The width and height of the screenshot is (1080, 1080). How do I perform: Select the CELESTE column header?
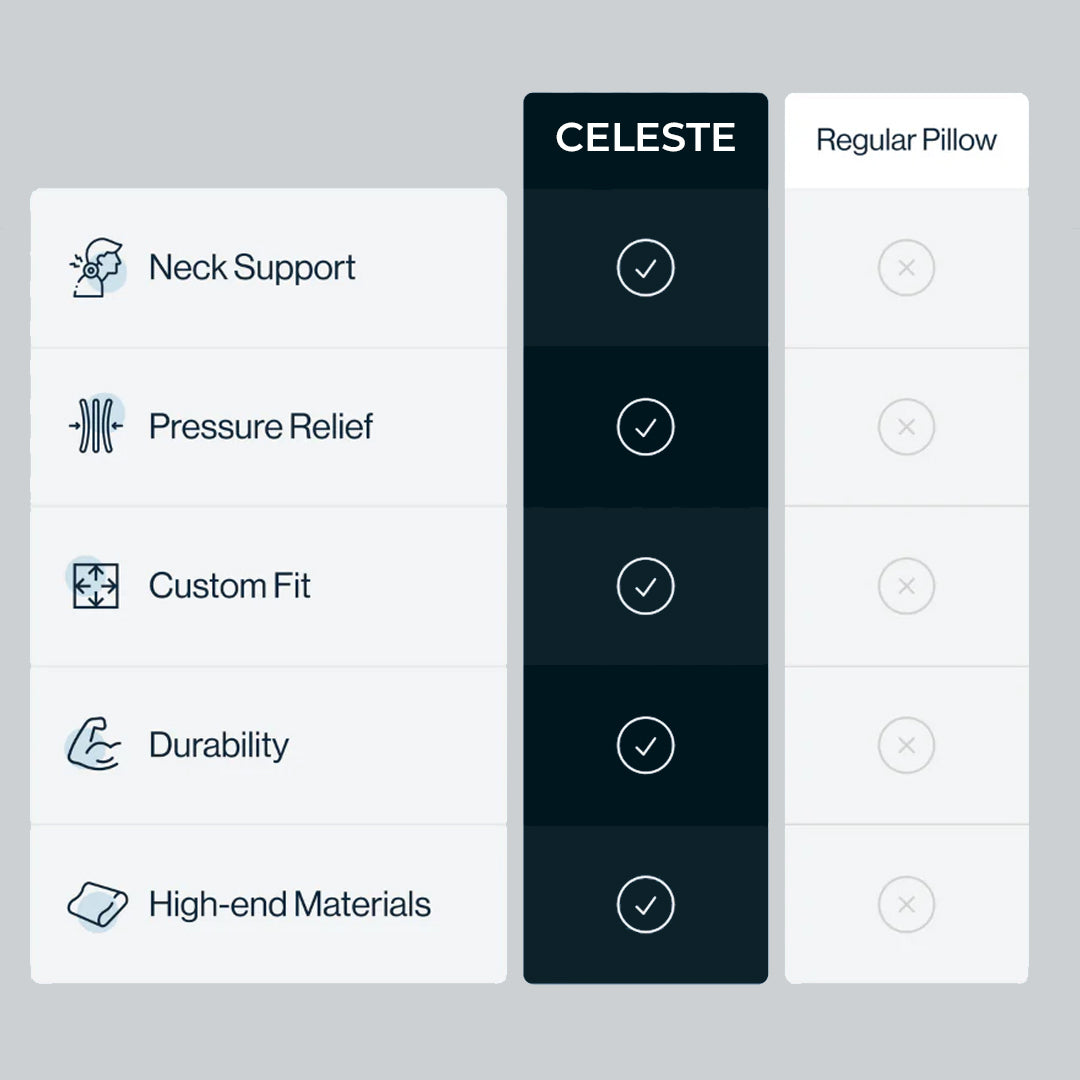tap(646, 138)
